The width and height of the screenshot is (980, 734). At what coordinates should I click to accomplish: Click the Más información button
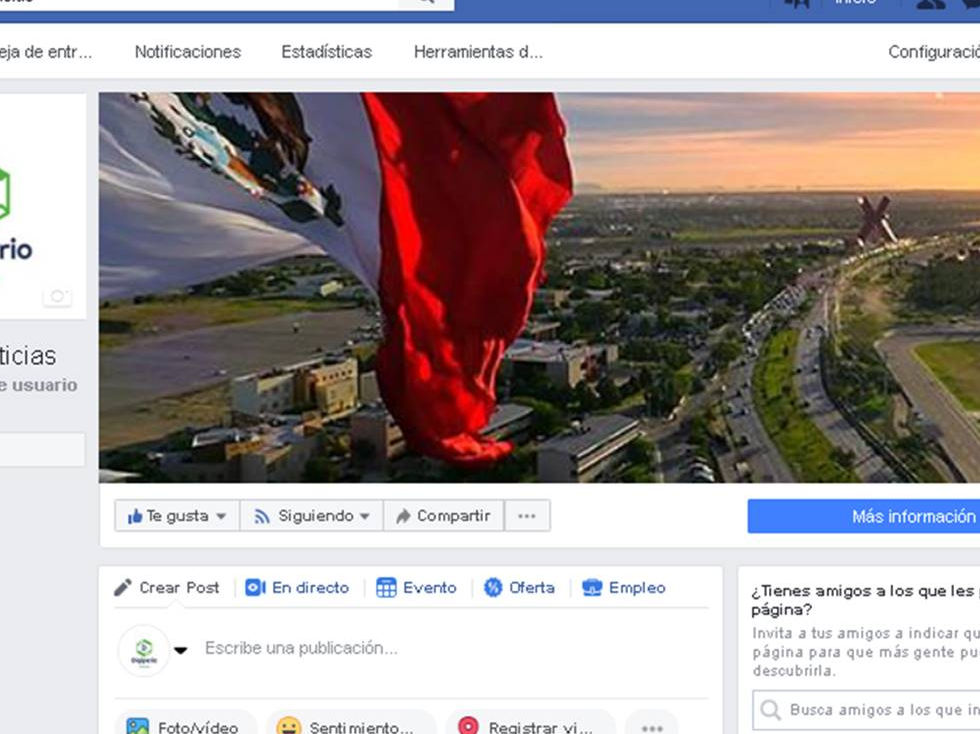click(864, 516)
